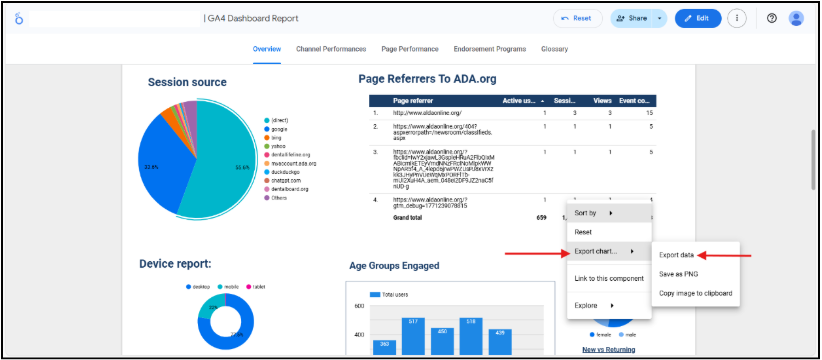Sort by the Page referrer column header
The width and height of the screenshot is (822, 360).
413,101
